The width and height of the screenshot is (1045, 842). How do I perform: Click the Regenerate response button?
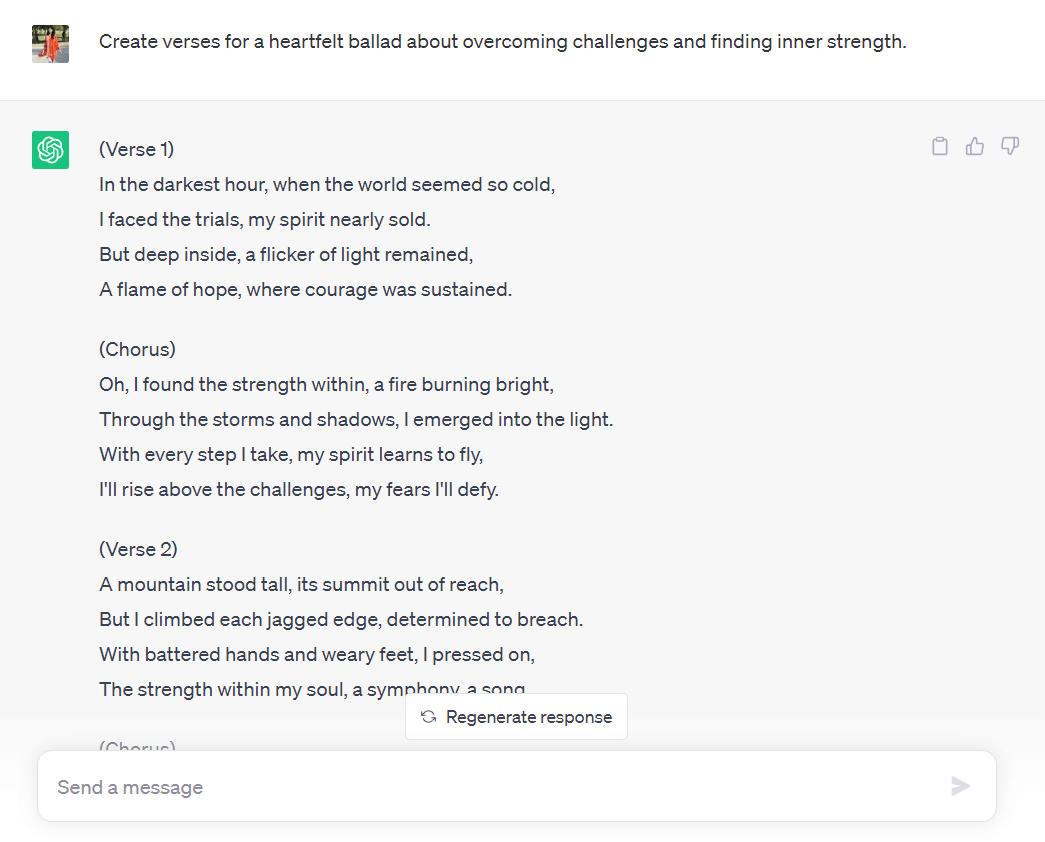click(x=516, y=717)
